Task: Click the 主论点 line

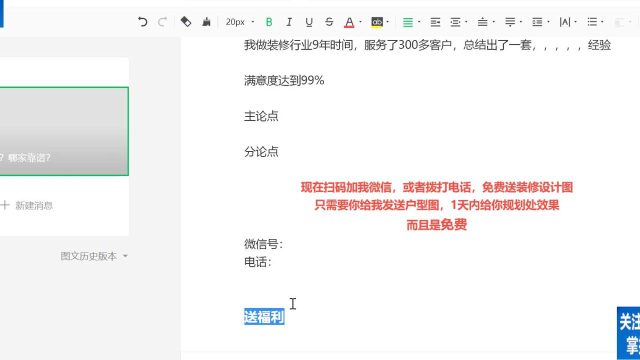Action: click(261, 116)
